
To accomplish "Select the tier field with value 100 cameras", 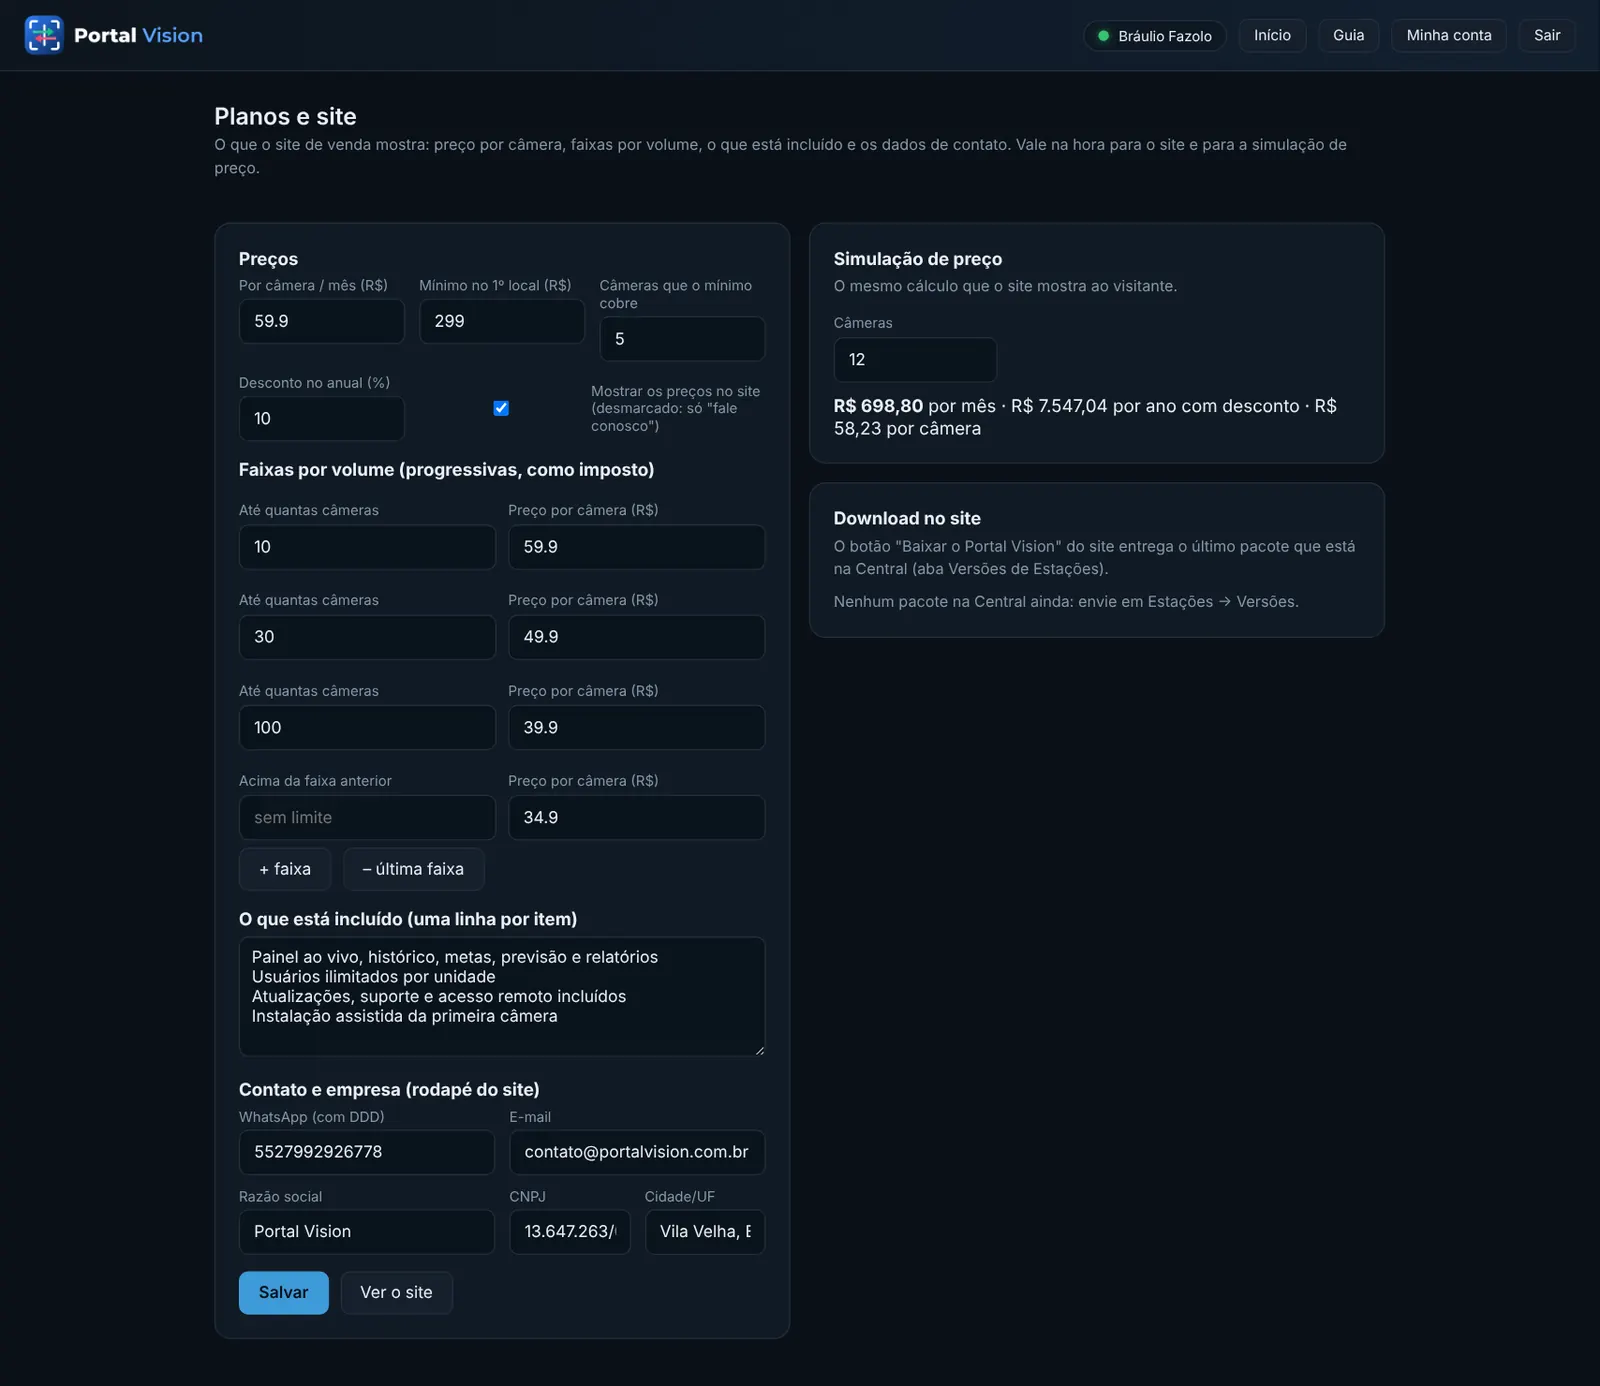I will tap(367, 728).
